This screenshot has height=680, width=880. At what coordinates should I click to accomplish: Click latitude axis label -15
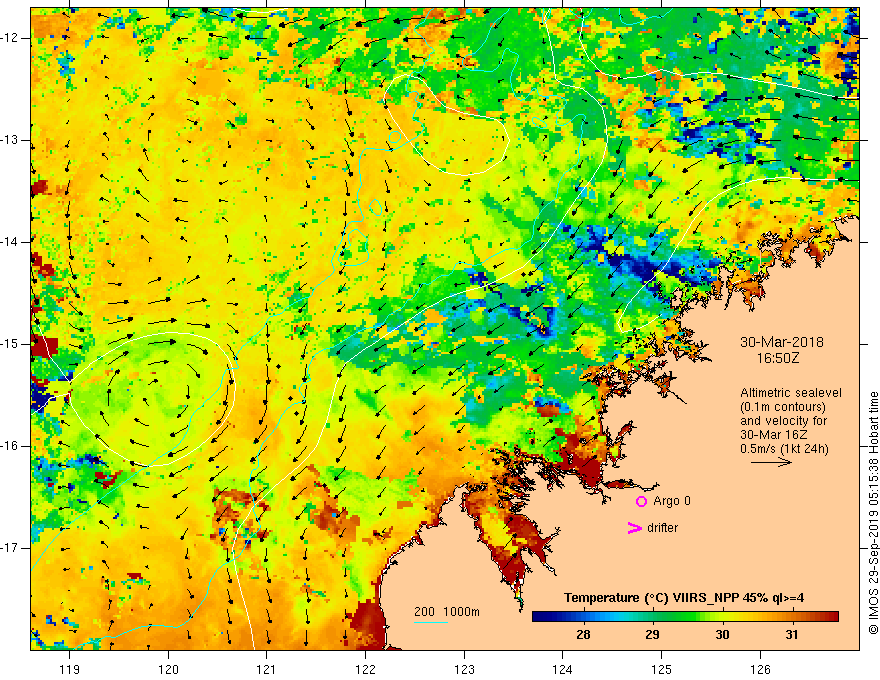(11, 344)
